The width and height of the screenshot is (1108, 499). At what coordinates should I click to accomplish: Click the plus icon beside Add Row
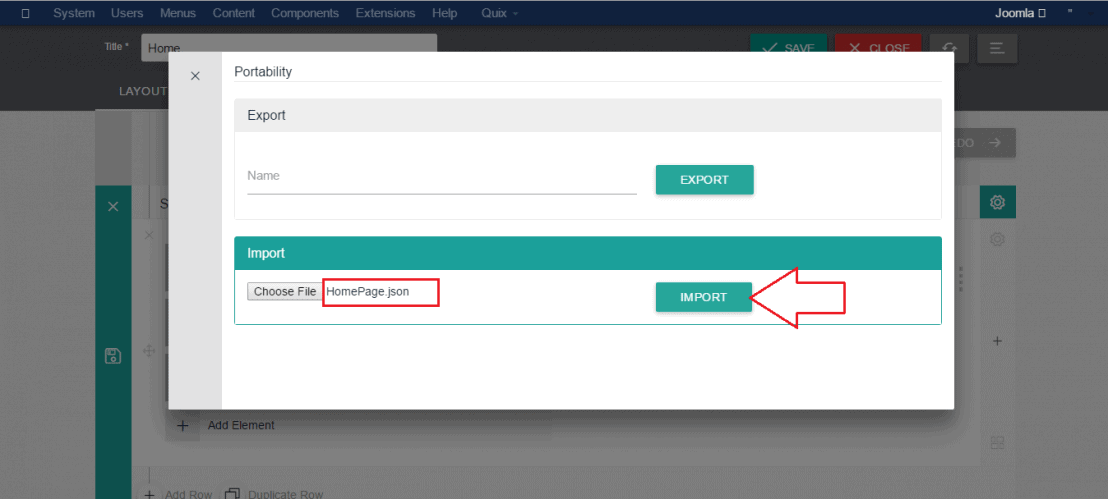[x=149, y=494]
